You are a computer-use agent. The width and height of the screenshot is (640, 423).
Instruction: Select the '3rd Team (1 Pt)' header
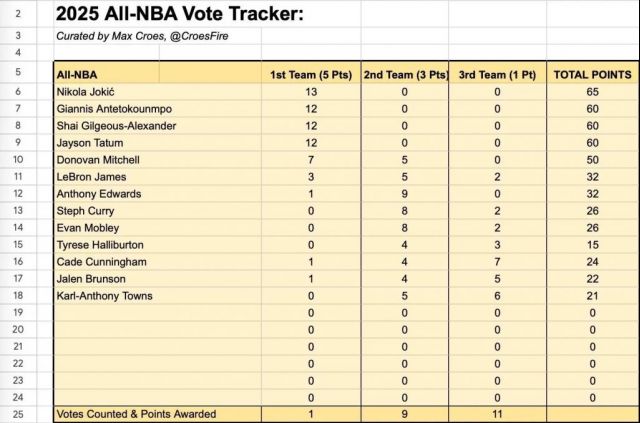click(497, 73)
